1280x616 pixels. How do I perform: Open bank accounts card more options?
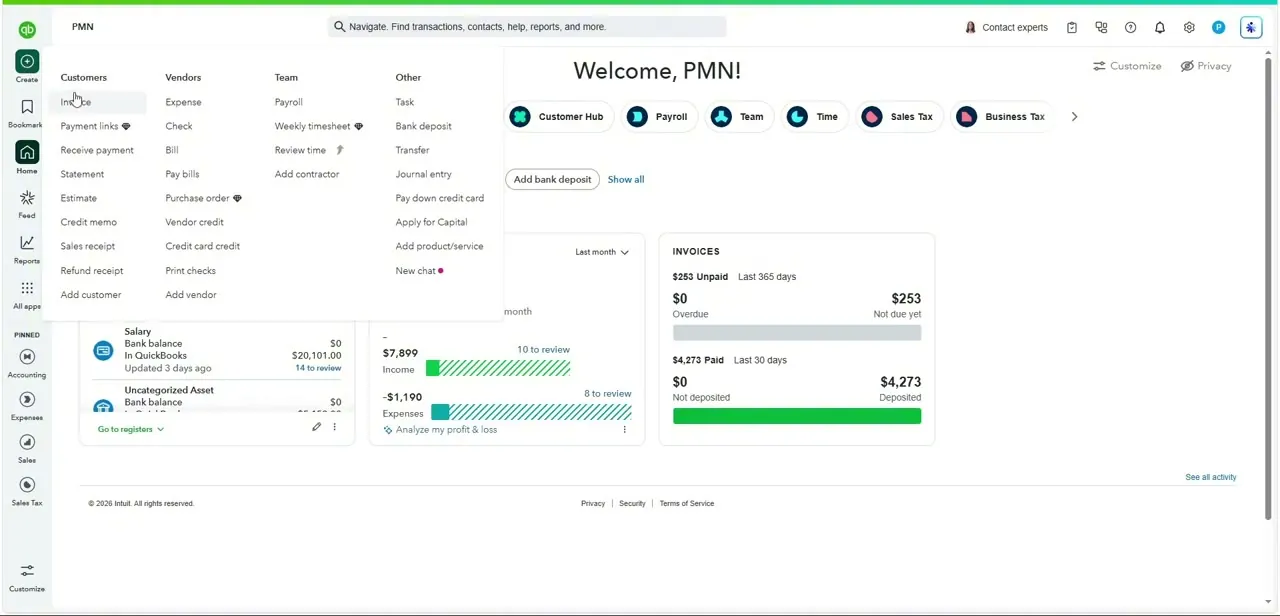tap(335, 427)
